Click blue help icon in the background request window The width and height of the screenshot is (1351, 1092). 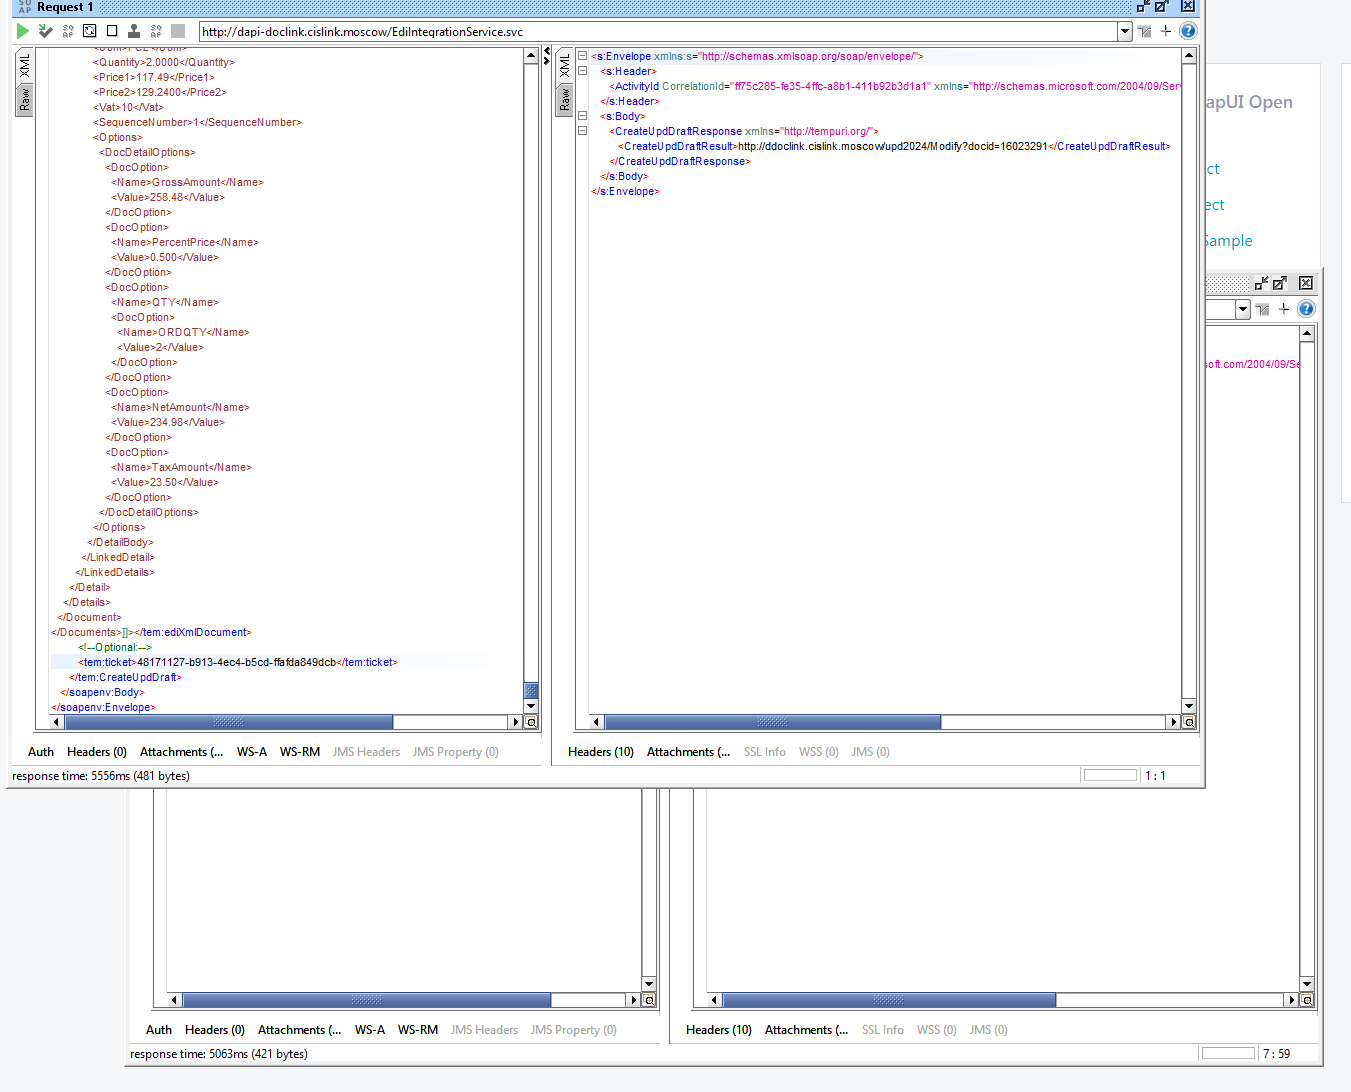pos(1306,309)
